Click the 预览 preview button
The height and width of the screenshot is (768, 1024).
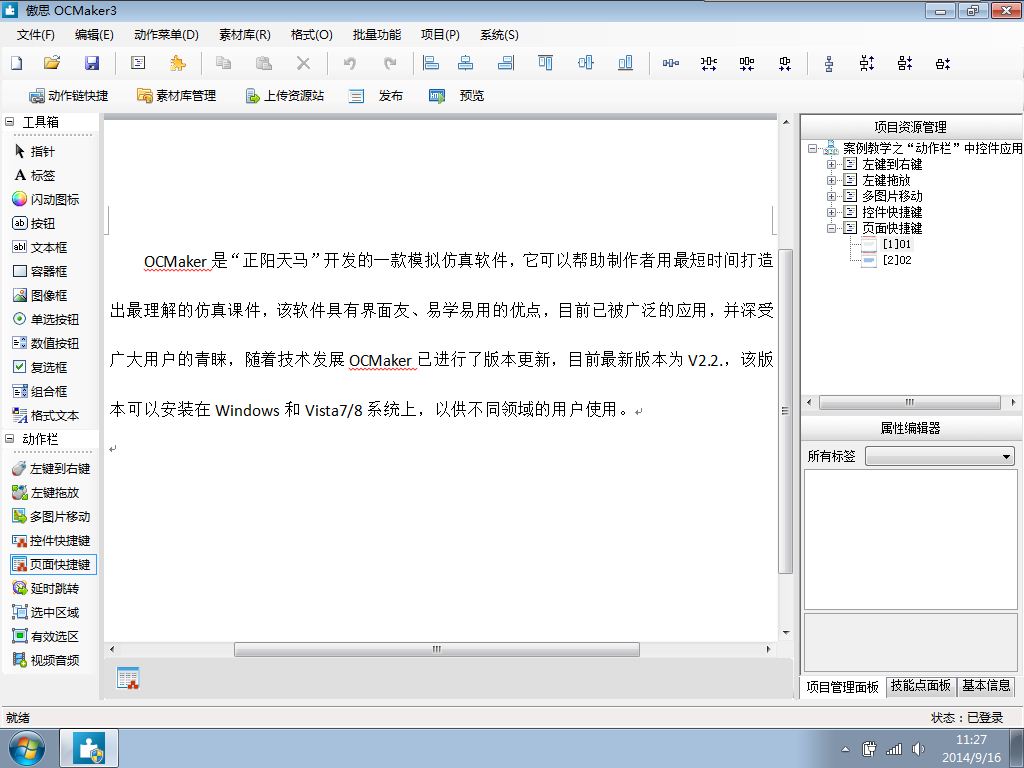pos(456,96)
